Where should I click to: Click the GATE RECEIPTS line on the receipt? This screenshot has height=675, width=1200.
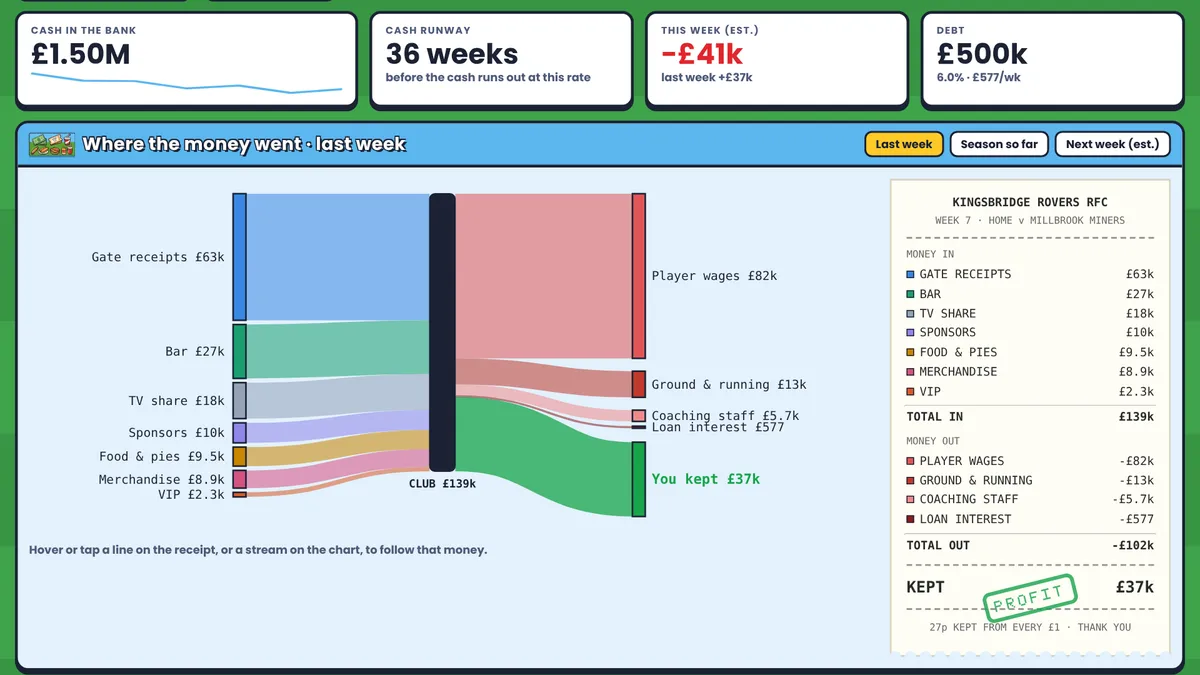1030,274
